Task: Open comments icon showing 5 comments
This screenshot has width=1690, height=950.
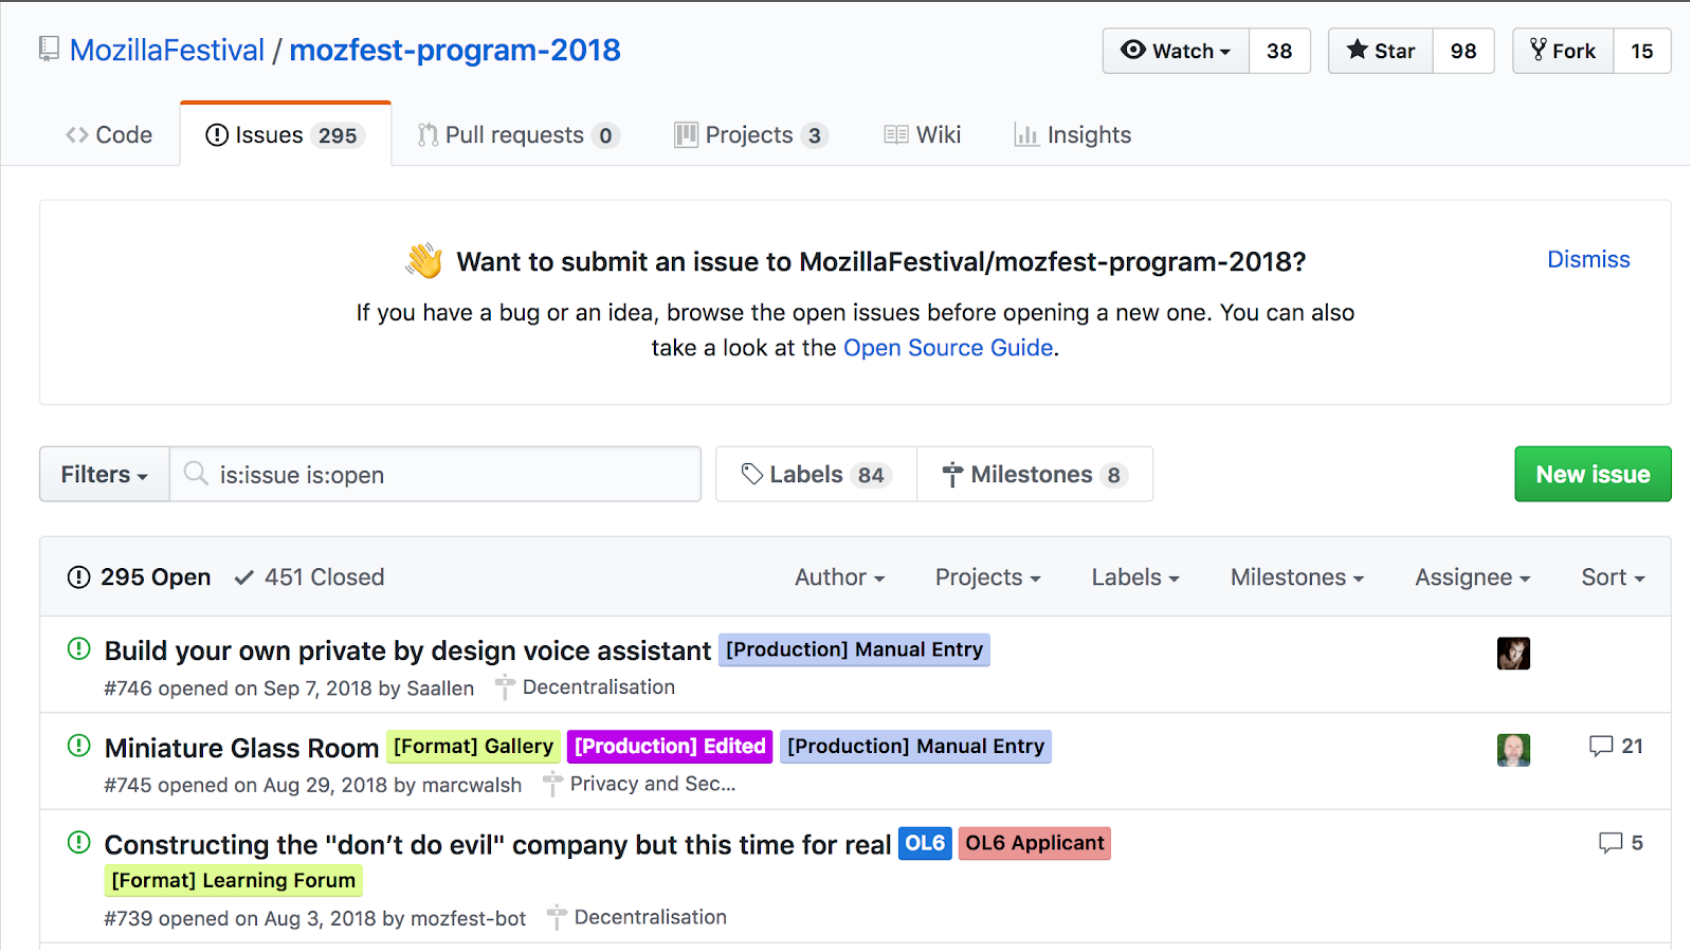Action: point(1610,843)
